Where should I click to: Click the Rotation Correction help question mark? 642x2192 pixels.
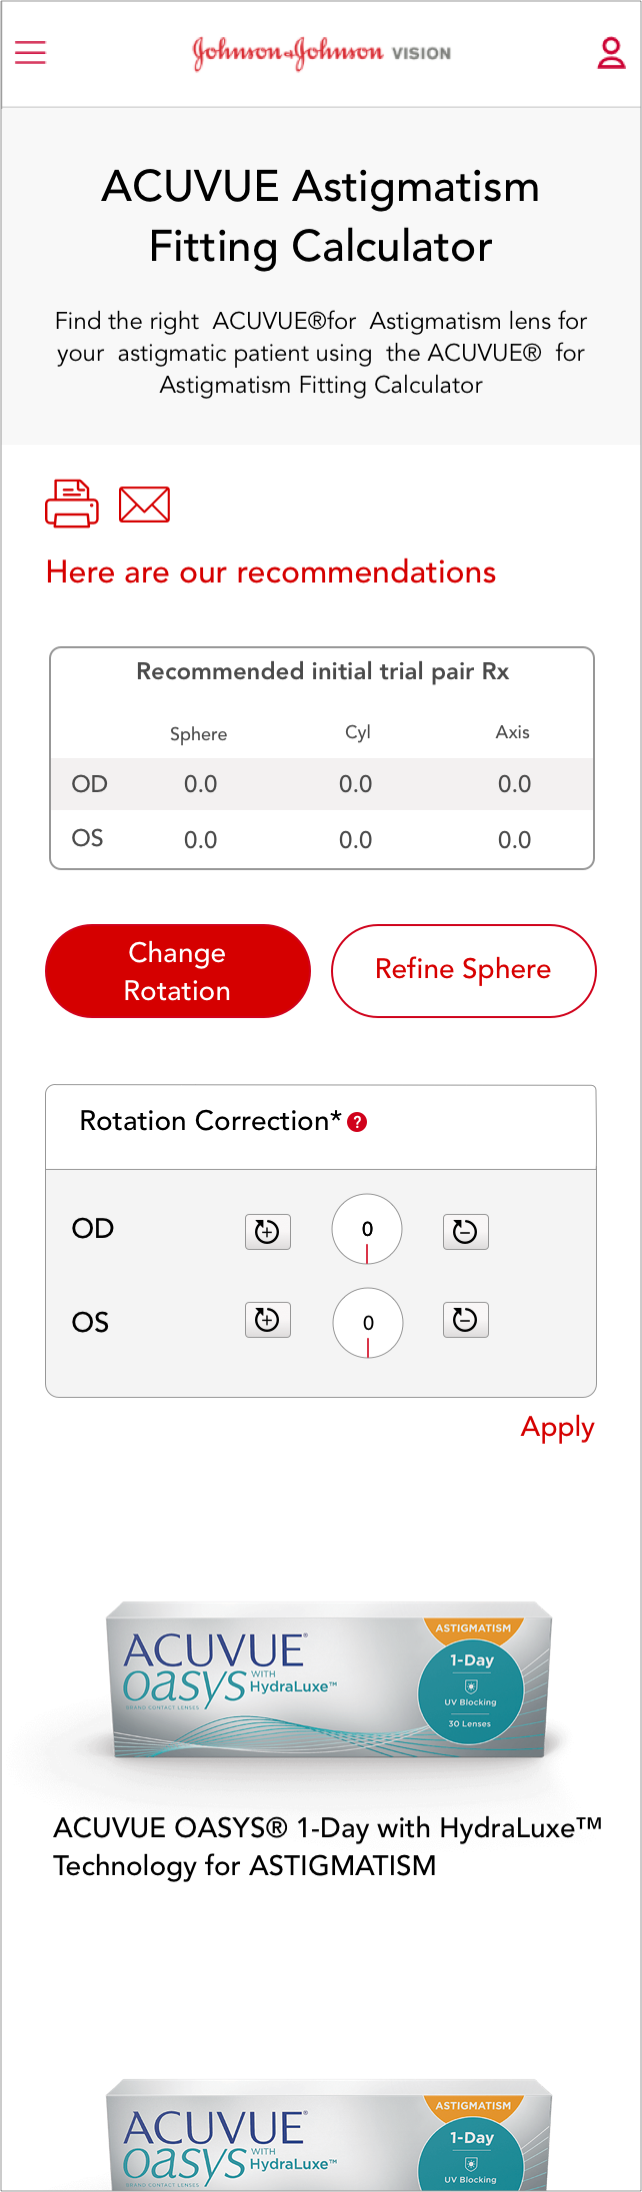357,1122
